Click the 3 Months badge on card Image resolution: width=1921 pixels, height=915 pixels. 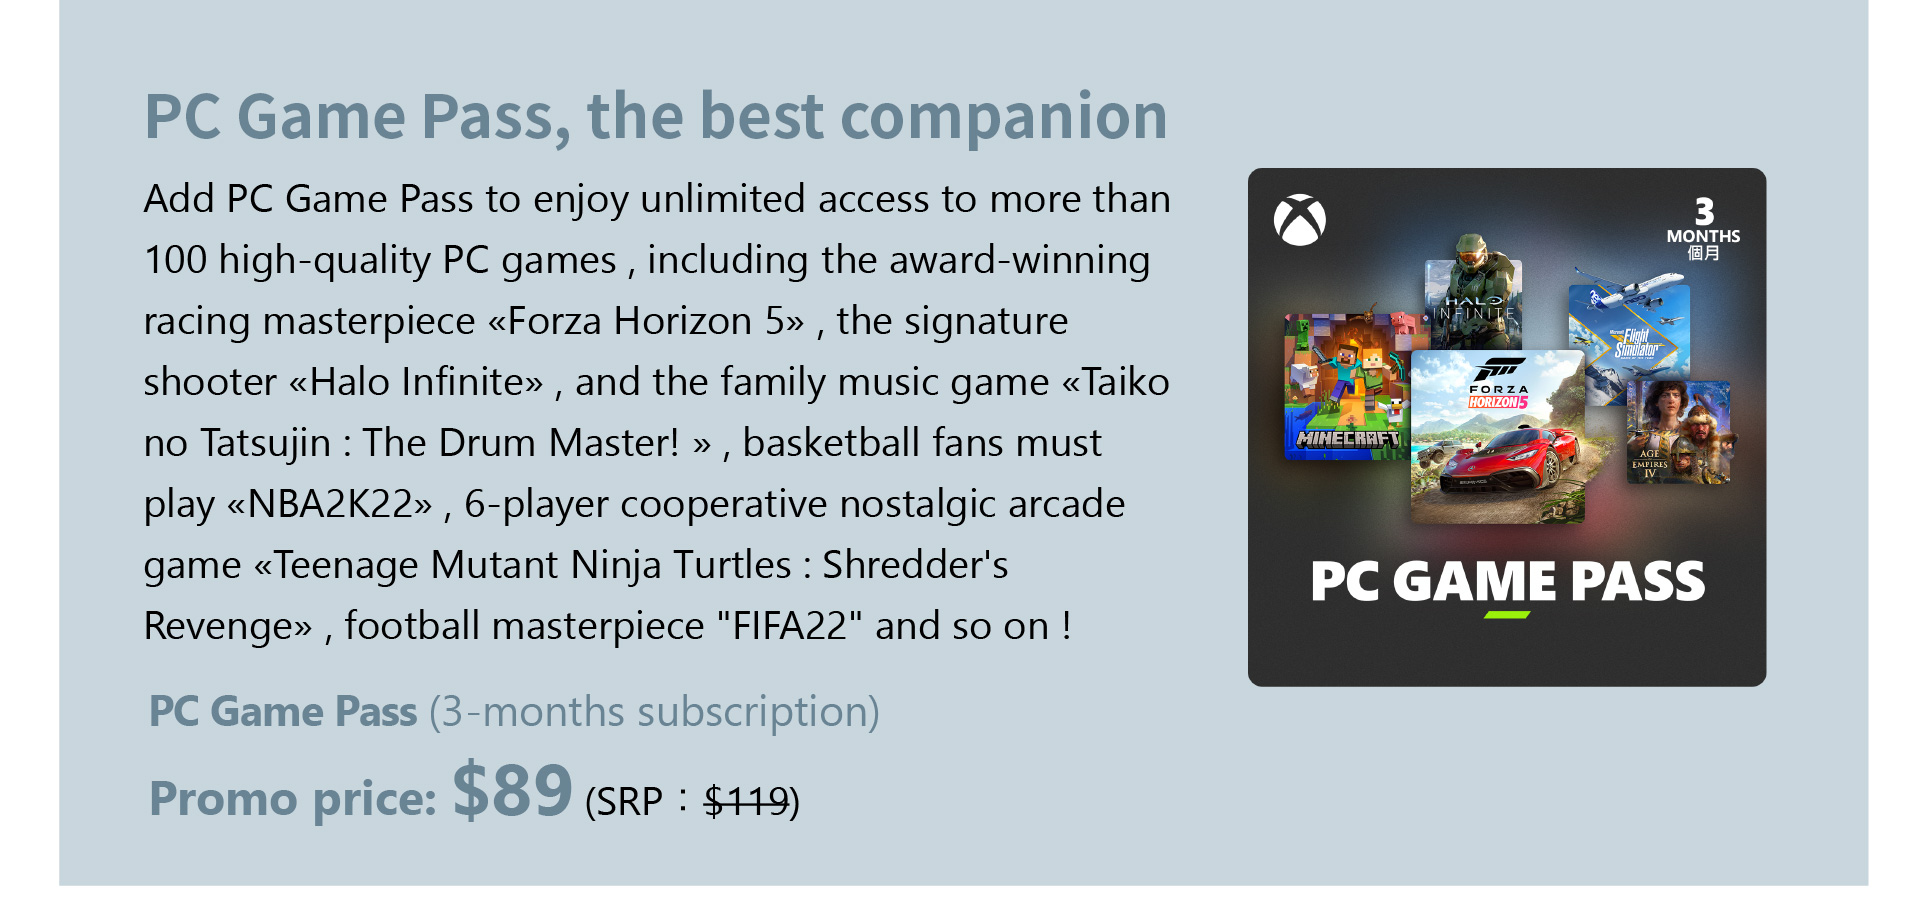click(1703, 229)
